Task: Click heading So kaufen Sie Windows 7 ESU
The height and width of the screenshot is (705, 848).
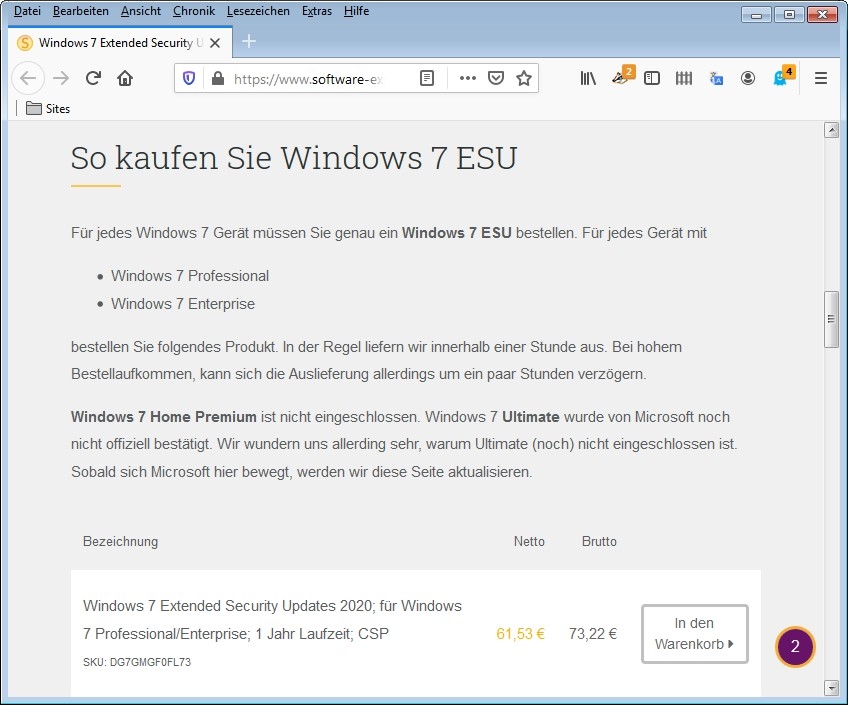Action: pyautogui.click(x=294, y=158)
